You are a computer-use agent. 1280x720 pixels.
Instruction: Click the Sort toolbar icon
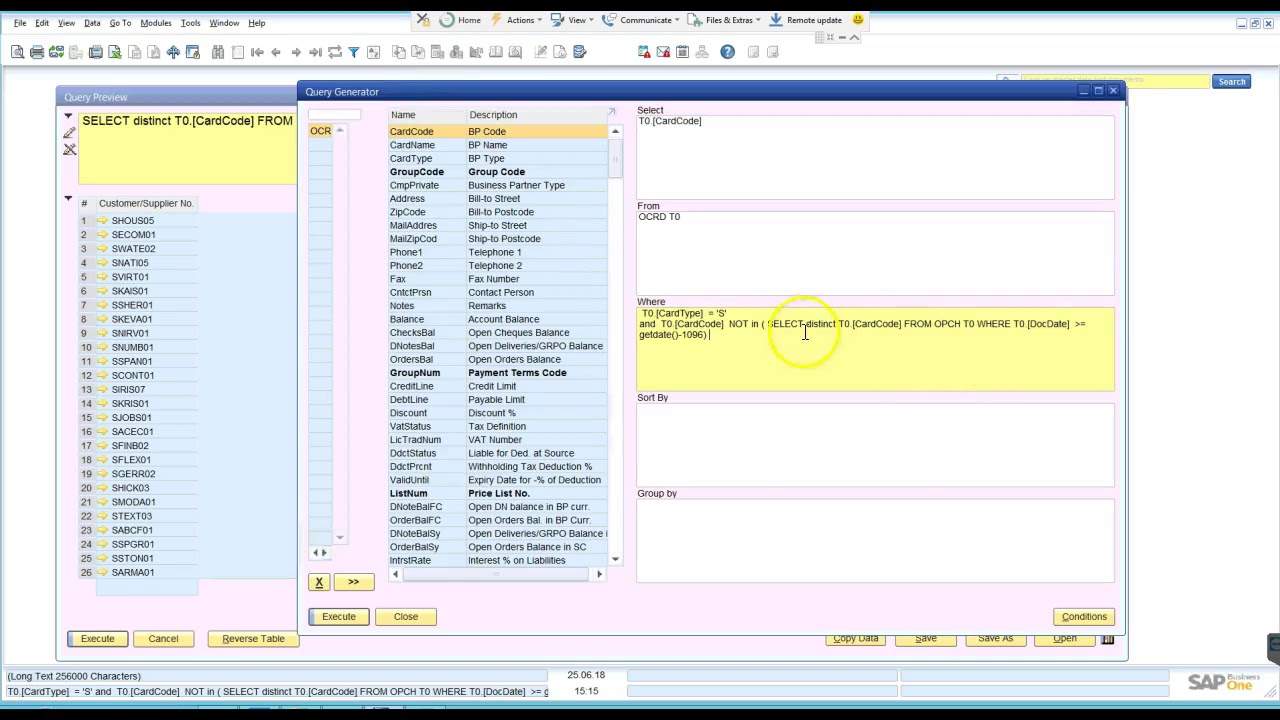pos(373,52)
